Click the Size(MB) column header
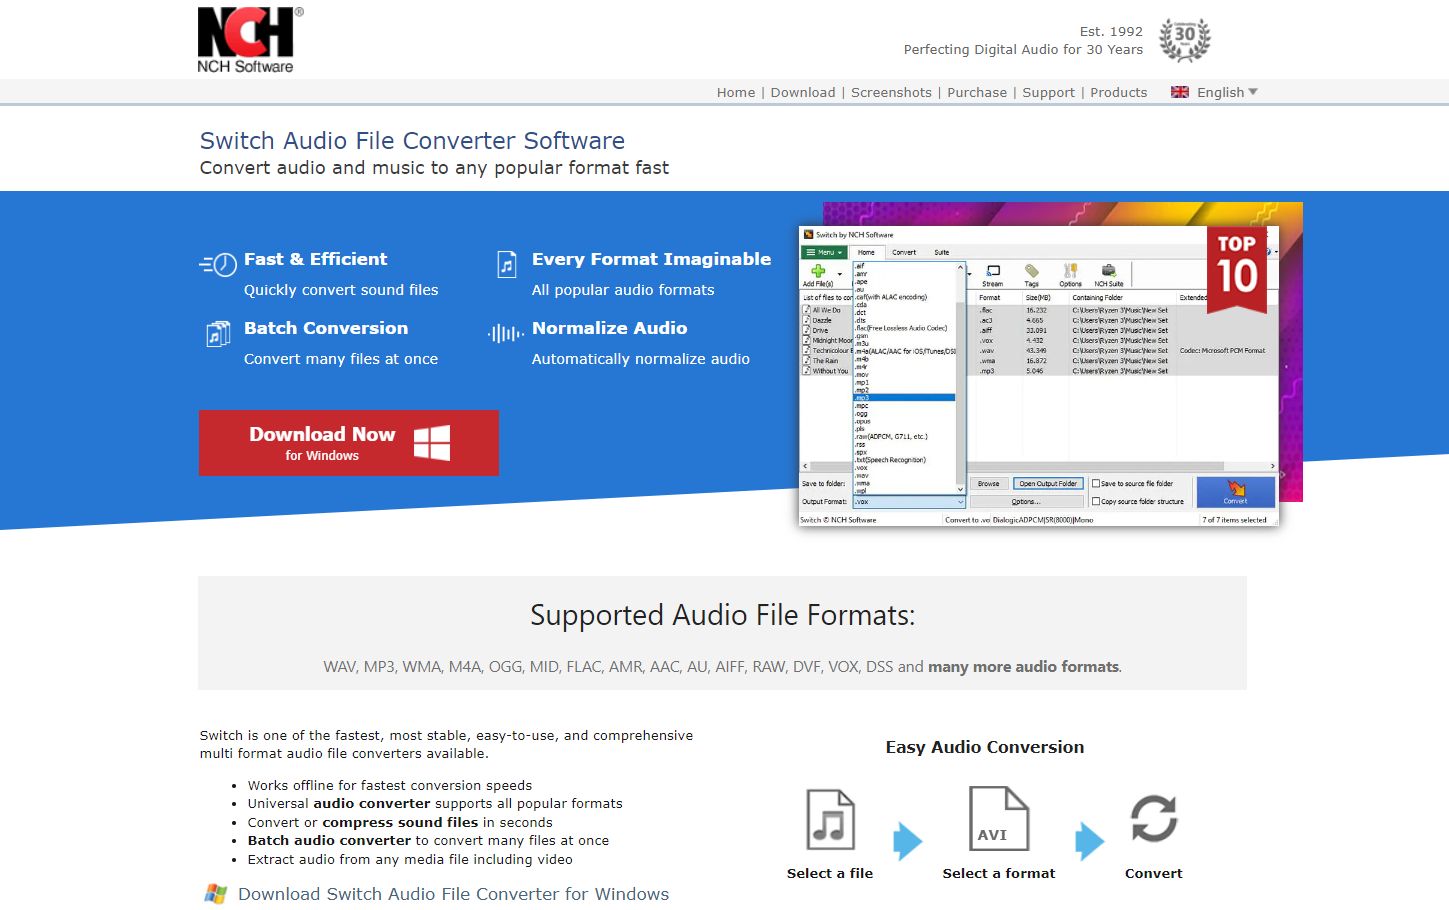1449x910 pixels. click(x=1038, y=297)
